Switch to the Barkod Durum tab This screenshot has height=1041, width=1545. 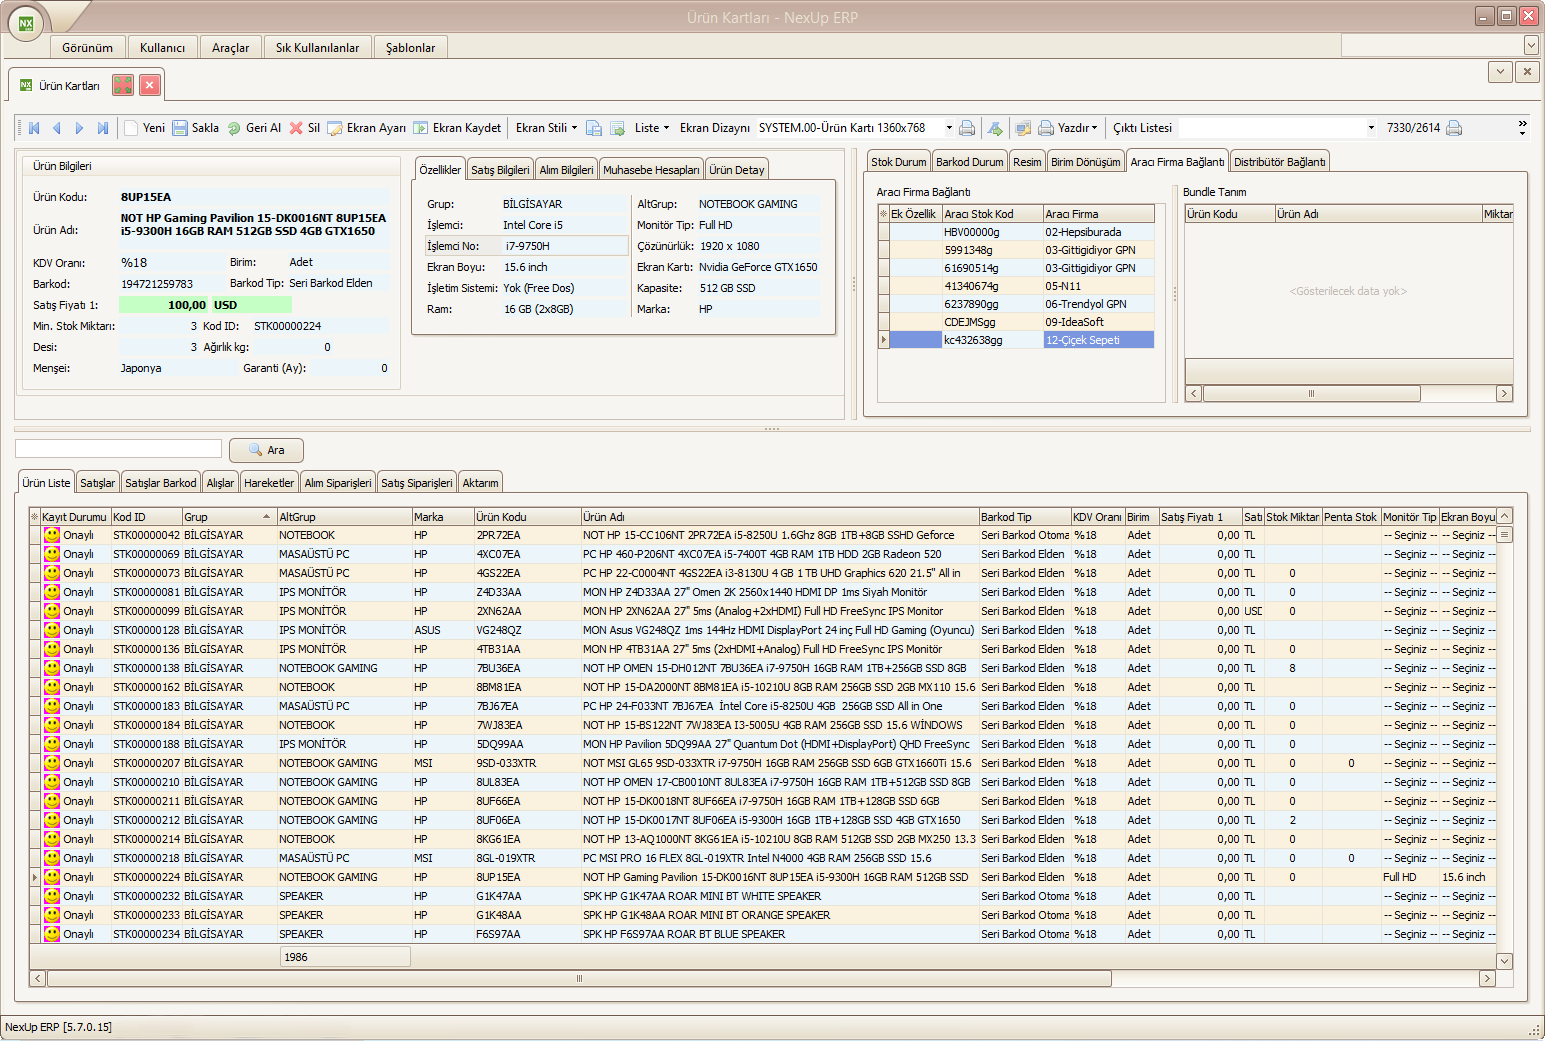coord(970,162)
